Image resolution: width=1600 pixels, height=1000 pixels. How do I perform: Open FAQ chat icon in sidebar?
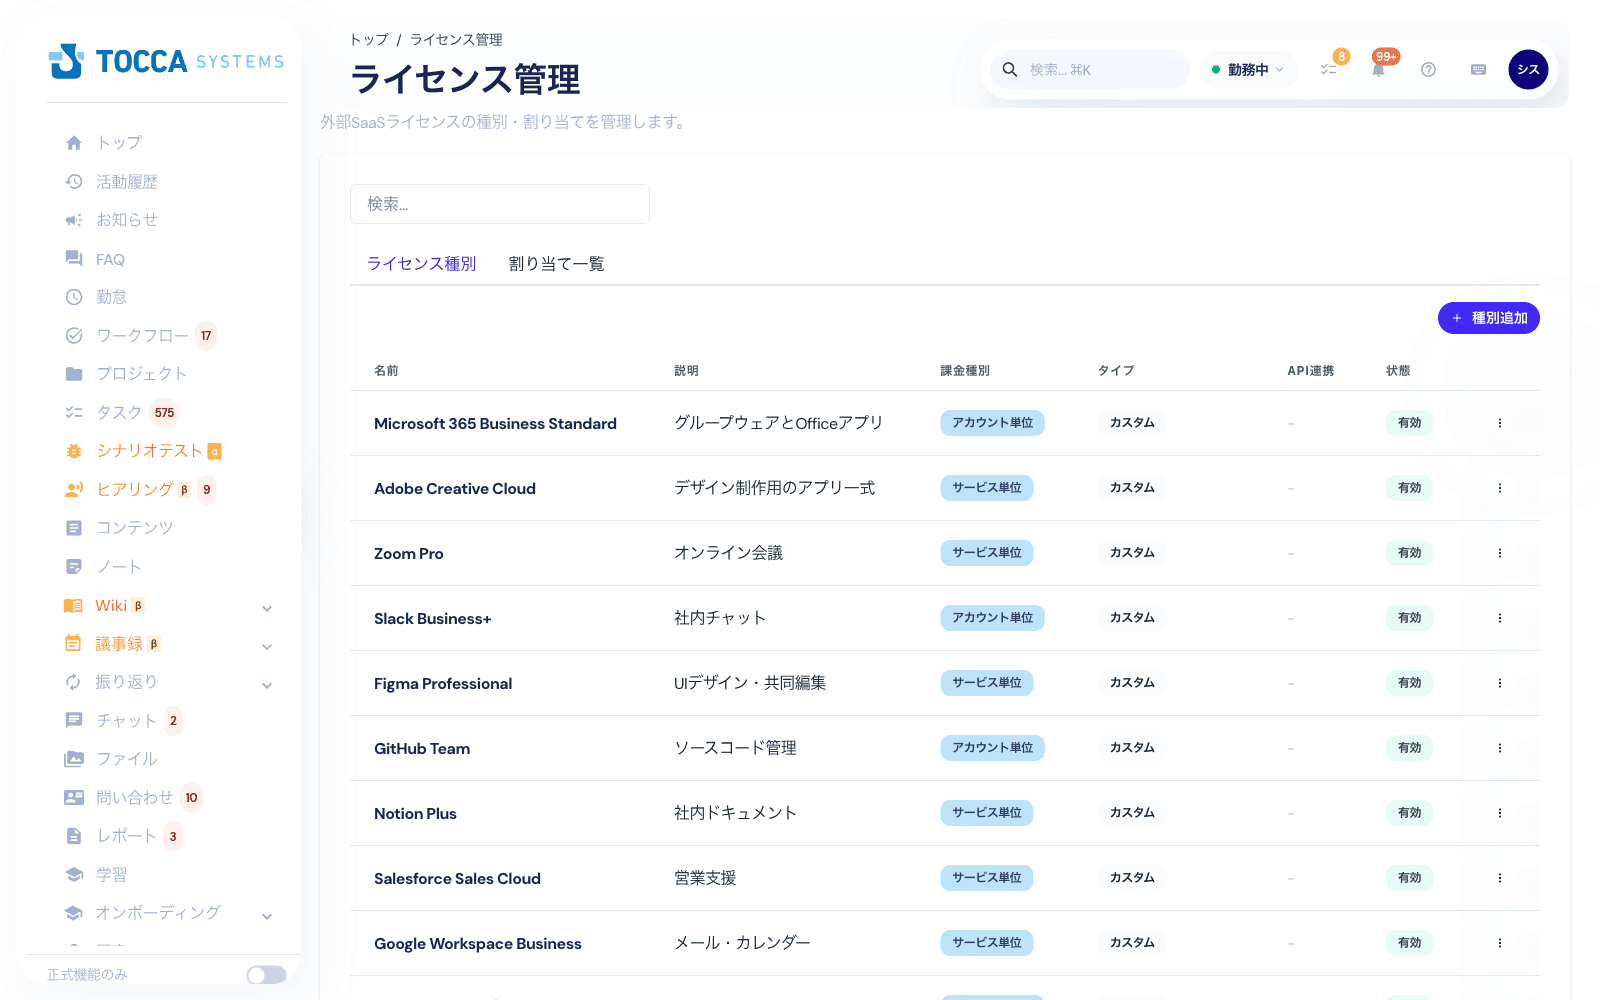tap(74, 259)
